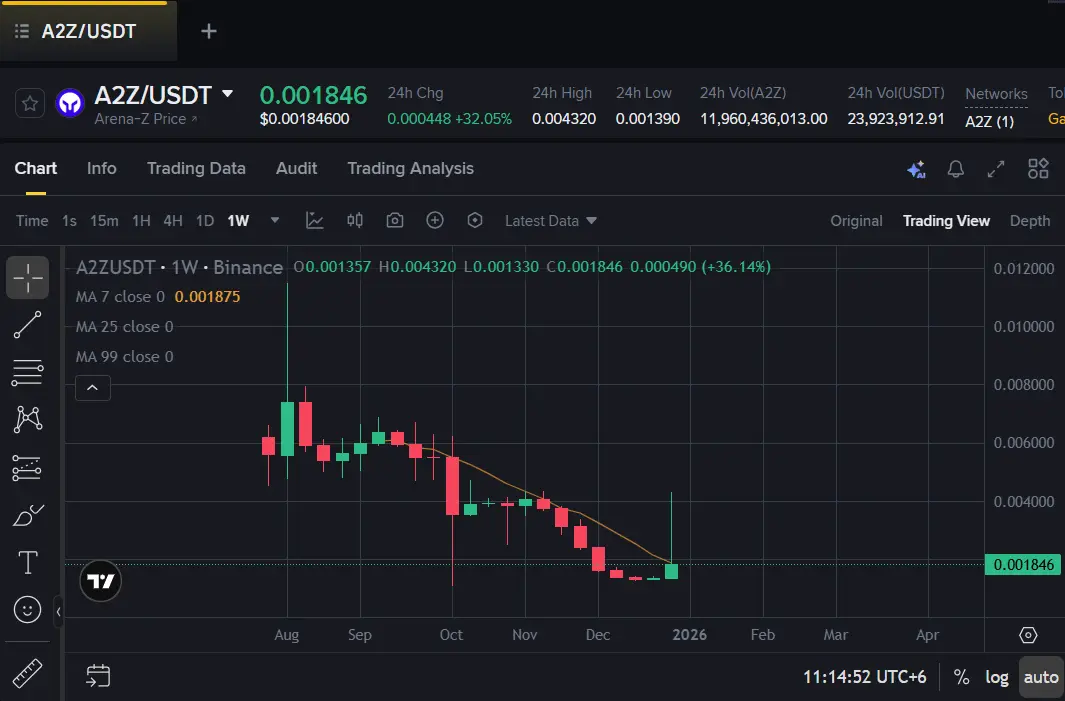Toggle log scale mode
1065x701 pixels.
(x=996, y=677)
